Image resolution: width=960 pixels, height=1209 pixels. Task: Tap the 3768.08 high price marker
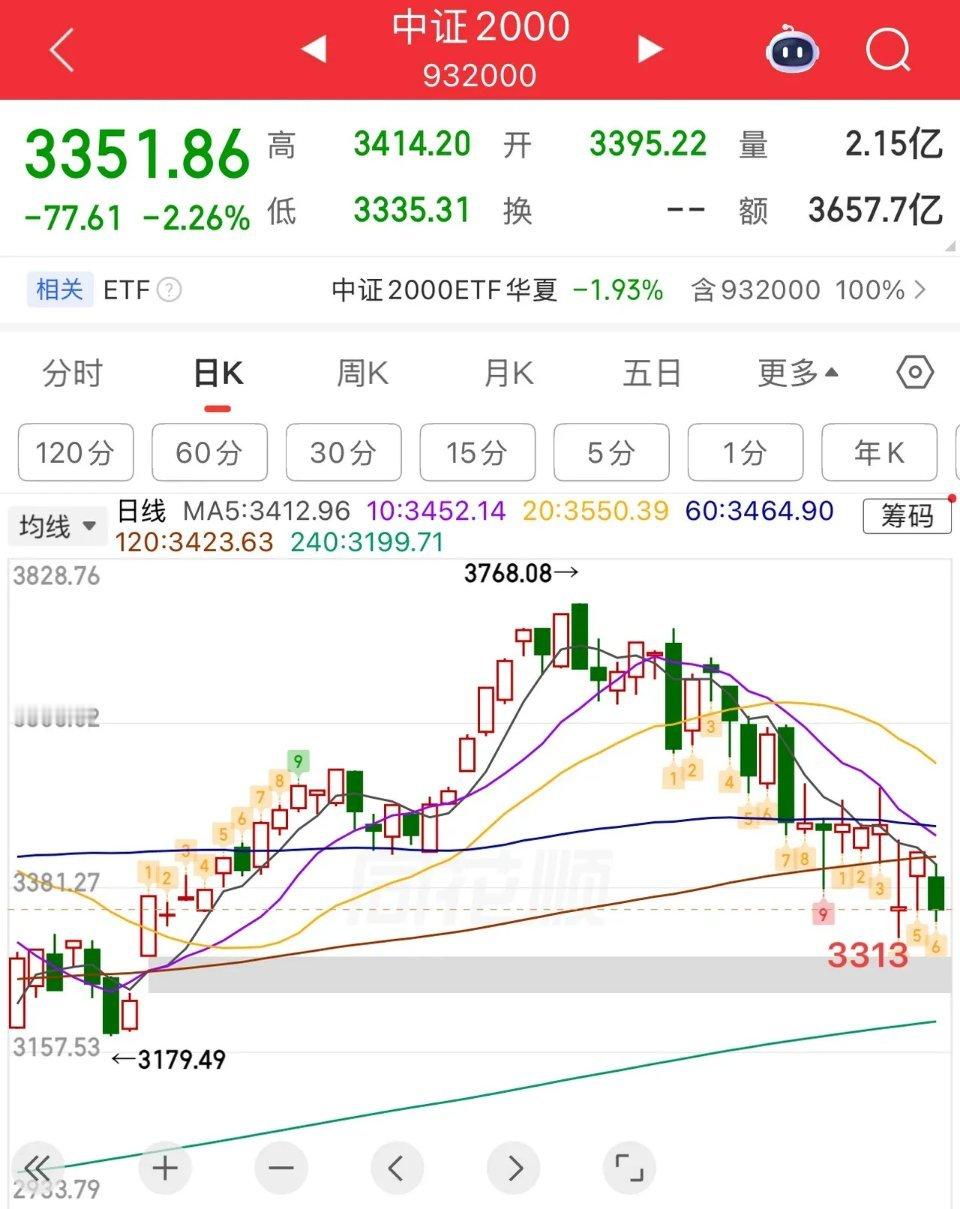[522, 574]
